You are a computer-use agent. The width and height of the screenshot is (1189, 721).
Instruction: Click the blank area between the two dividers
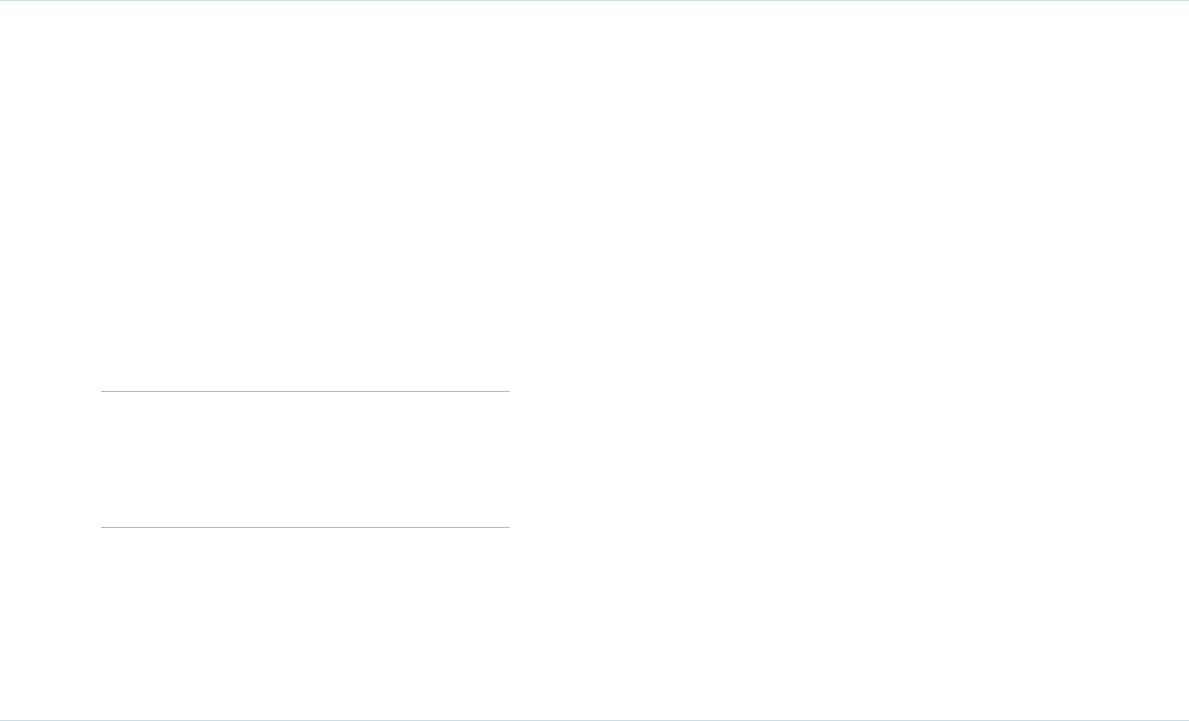tap(305, 459)
